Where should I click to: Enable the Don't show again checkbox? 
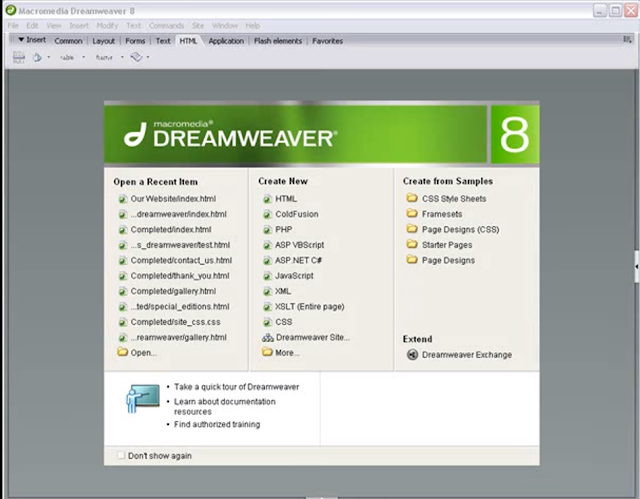pyautogui.click(x=121, y=455)
